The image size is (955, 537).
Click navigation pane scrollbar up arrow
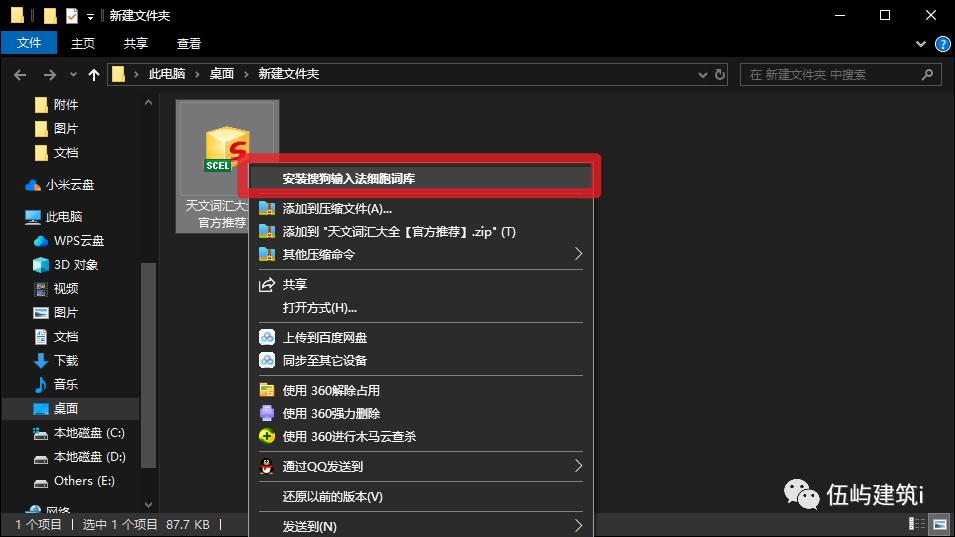point(148,102)
